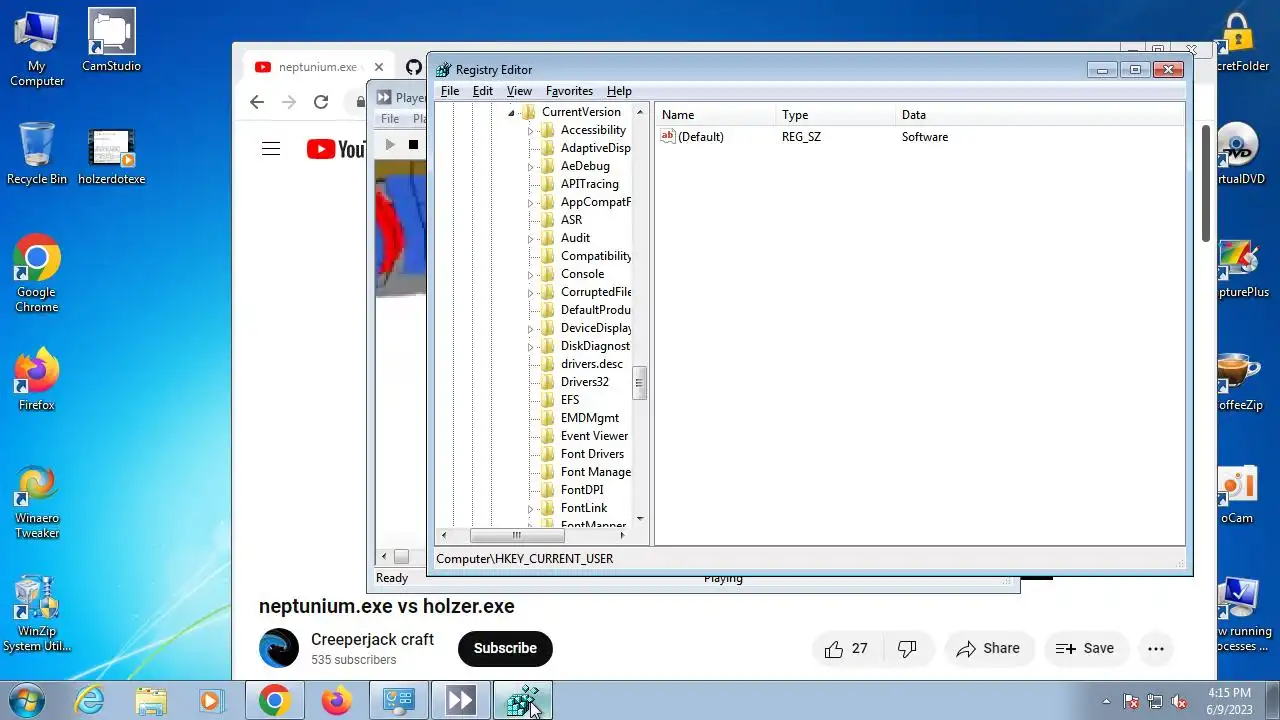Screen dimensions: 1280x720
Task: Open the oCam desktop shortcut
Action: 1237,496
